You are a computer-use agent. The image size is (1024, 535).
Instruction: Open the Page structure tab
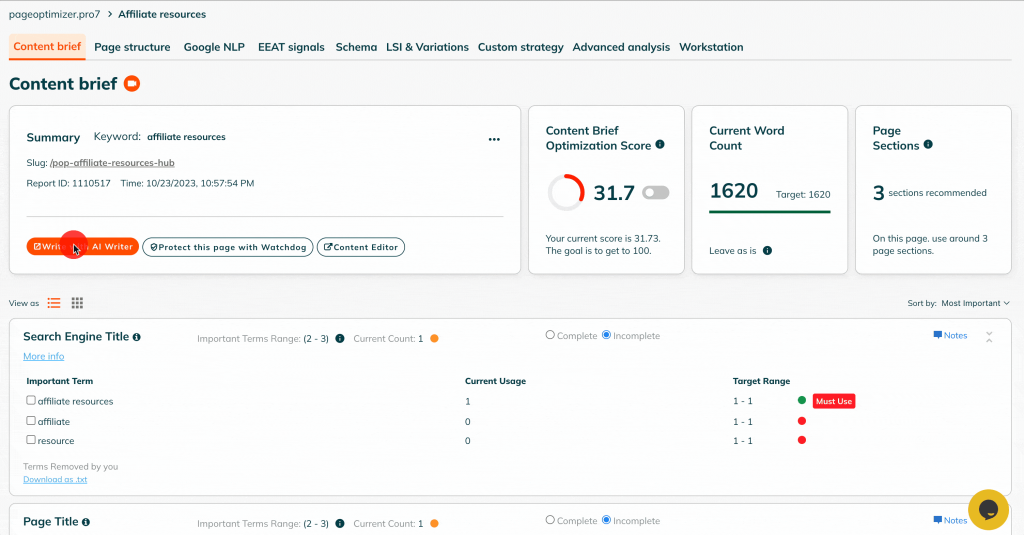pos(132,47)
